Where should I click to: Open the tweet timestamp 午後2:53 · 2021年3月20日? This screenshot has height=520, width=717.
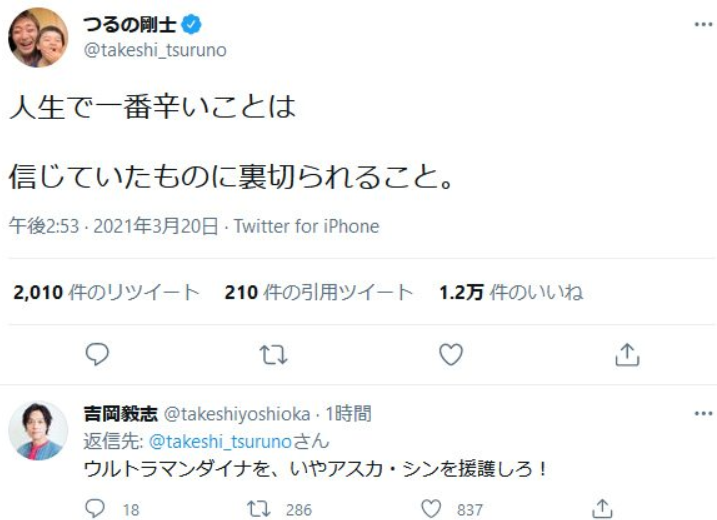click(x=113, y=226)
